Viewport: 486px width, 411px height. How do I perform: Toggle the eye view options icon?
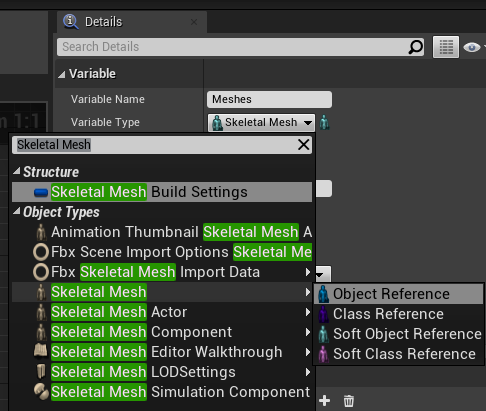[472, 47]
